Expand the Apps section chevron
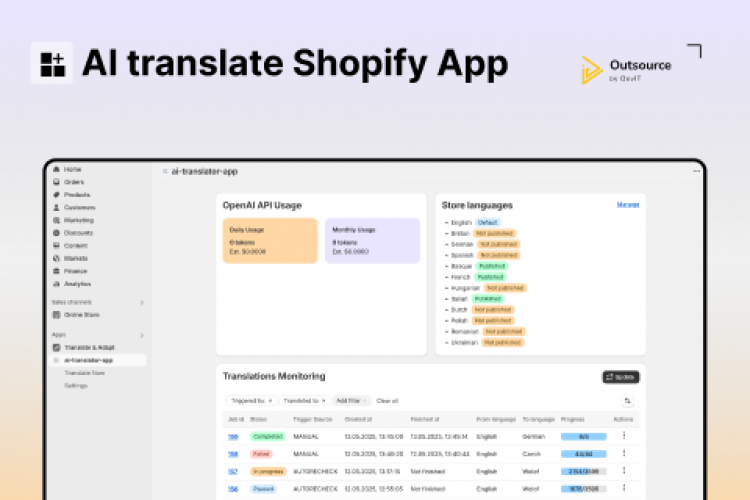Screen dimensions: 750x500 tap(142, 335)
